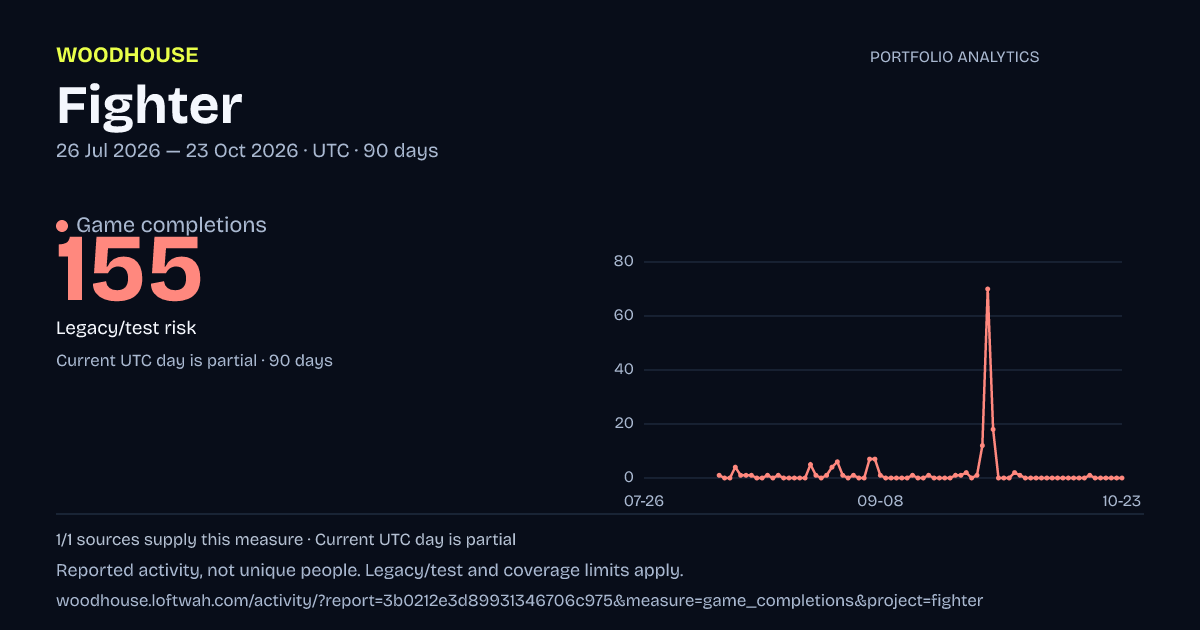Click the y-axis label 60

tap(624, 316)
